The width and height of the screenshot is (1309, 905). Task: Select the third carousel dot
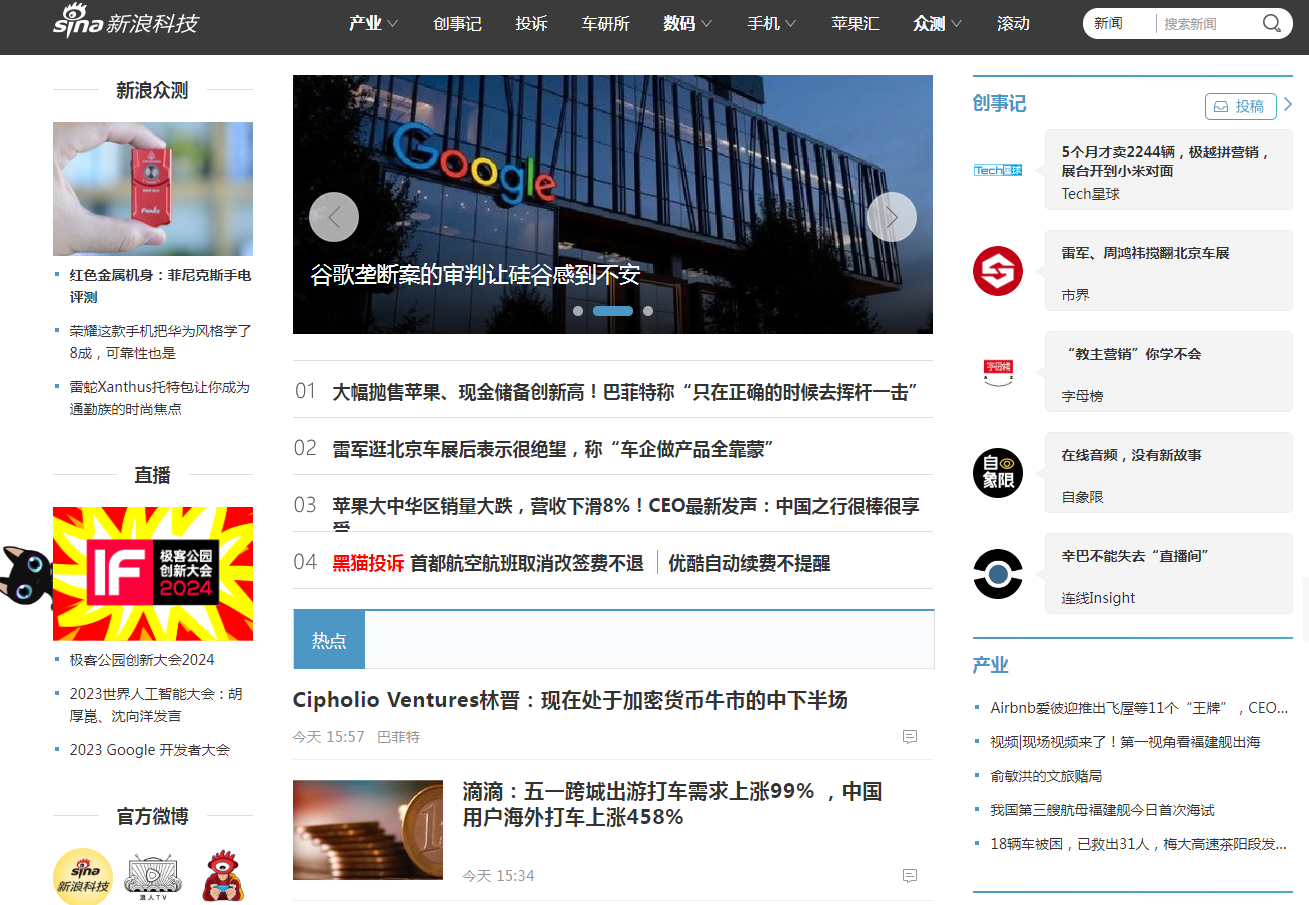pos(648,311)
